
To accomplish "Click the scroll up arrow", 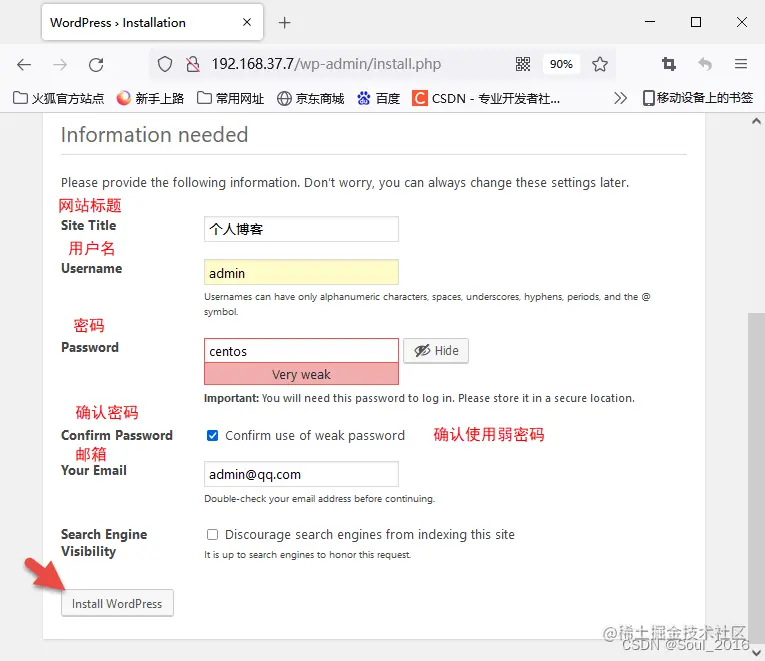I will (756, 120).
